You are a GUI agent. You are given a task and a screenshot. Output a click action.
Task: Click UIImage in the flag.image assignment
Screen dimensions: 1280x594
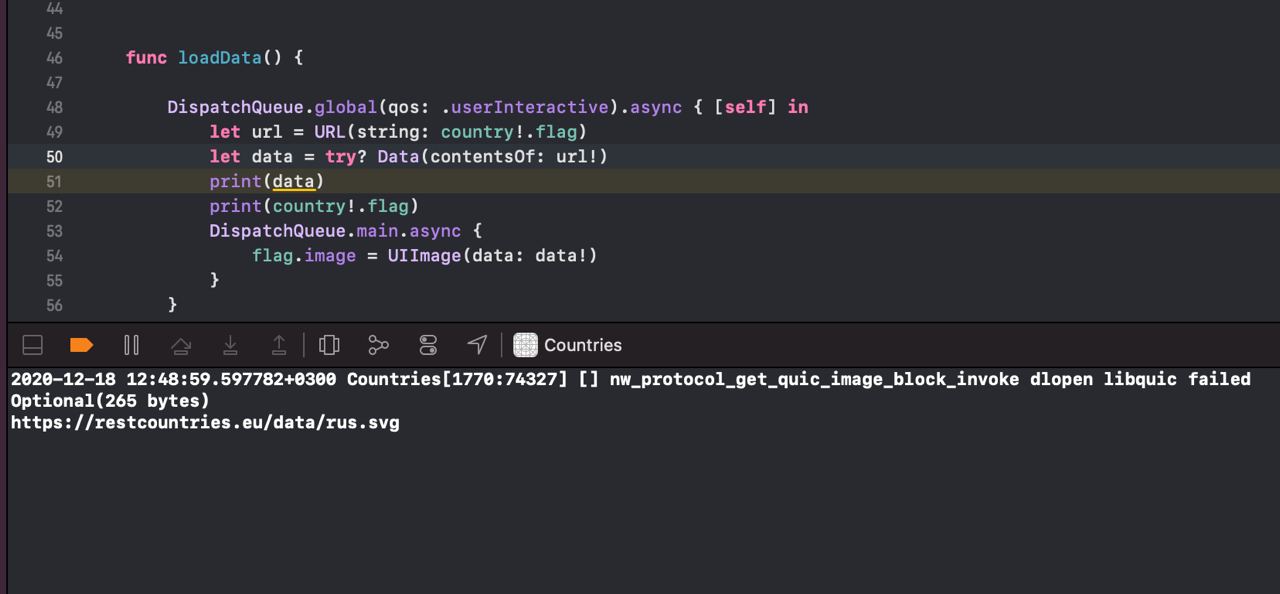tap(424, 255)
